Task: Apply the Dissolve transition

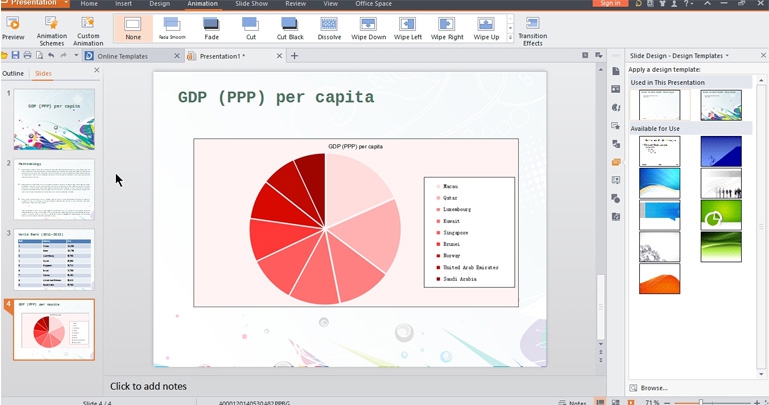Action: point(329,28)
